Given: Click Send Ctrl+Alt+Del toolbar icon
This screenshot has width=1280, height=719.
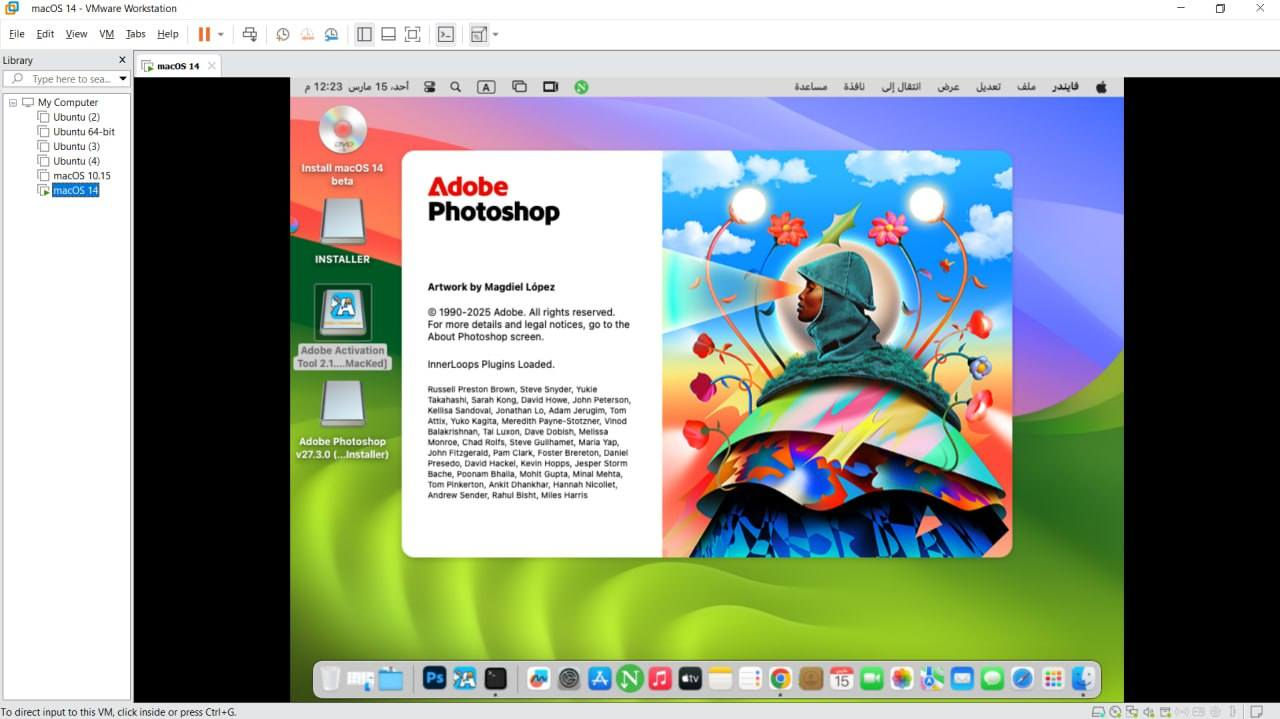Looking at the screenshot, I should [x=250, y=34].
